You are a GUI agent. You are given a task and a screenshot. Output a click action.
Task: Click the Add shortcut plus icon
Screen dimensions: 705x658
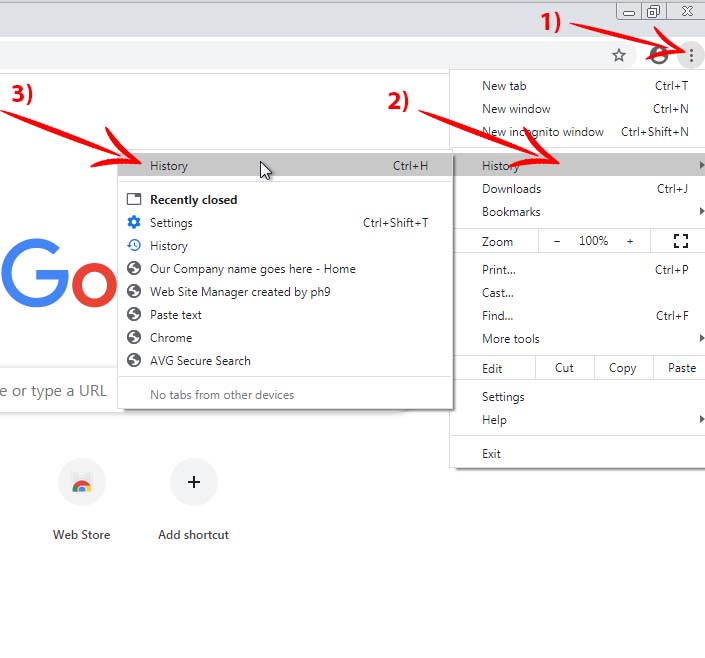(194, 483)
